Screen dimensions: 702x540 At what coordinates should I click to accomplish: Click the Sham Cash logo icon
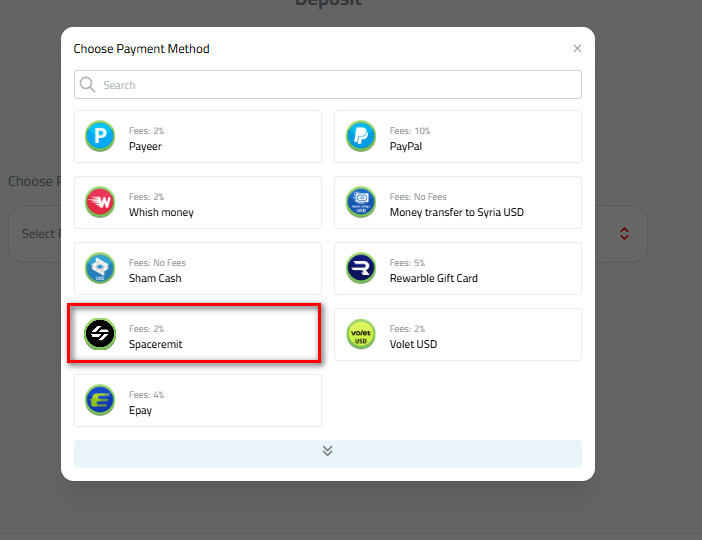(100, 268)
